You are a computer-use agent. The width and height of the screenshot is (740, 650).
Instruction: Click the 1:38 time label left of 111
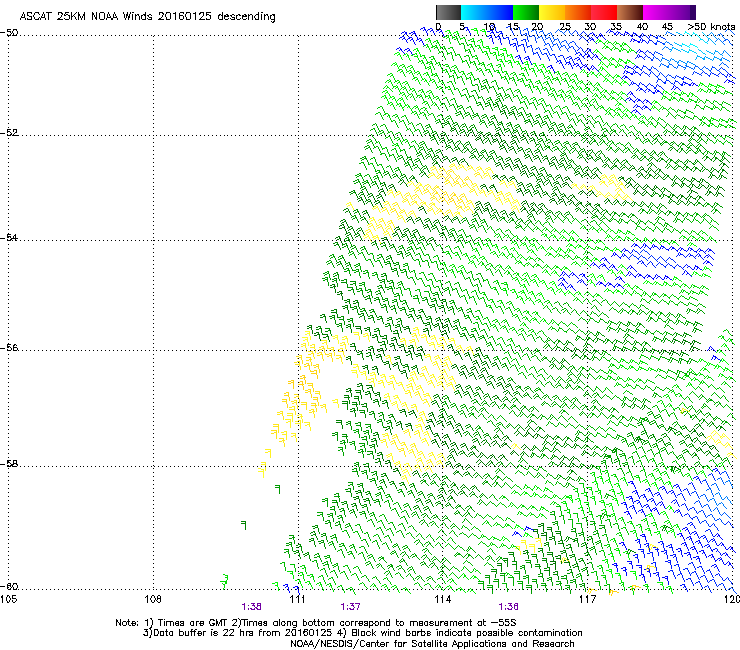252,607
